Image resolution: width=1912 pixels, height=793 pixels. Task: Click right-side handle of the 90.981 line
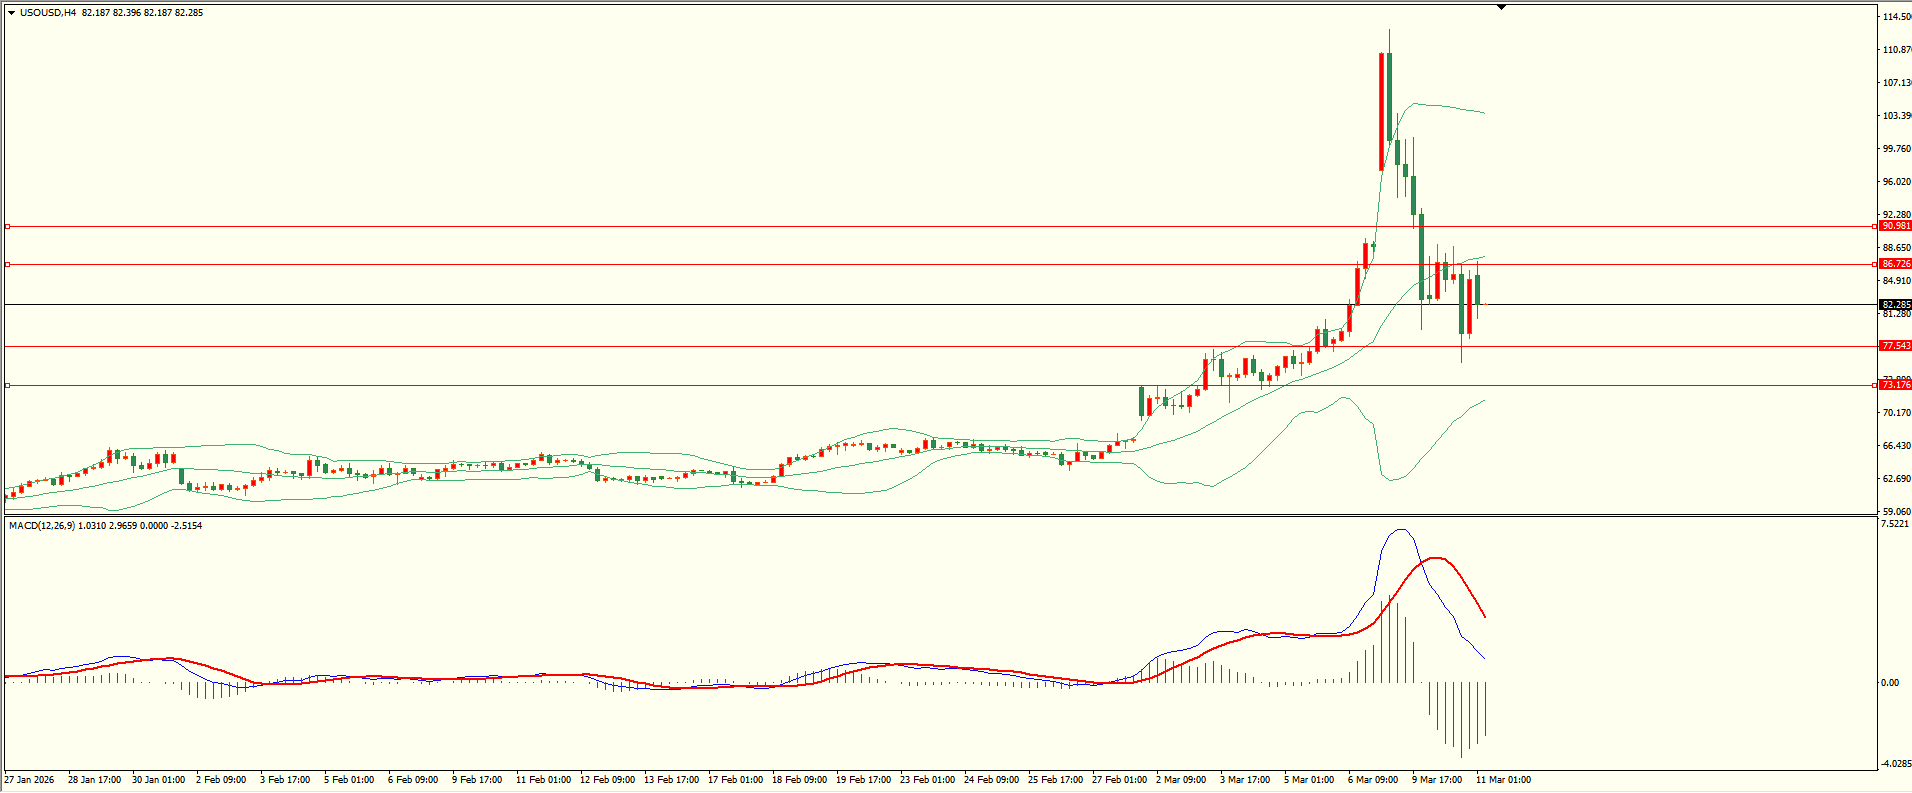1873,227
